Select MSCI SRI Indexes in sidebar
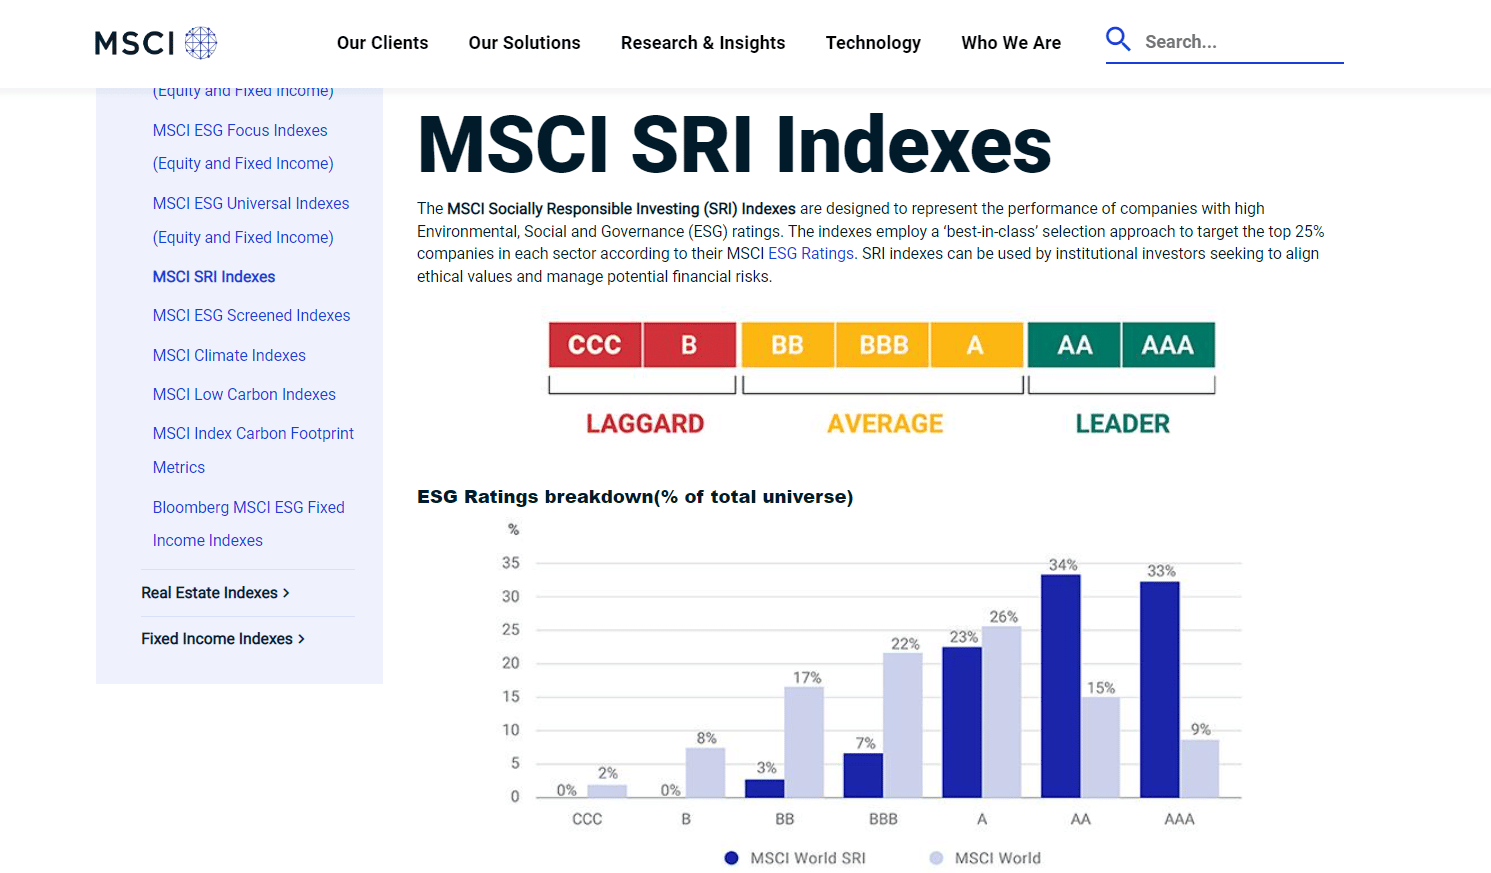The image size is (1491, 873). (x=214, y=277)
